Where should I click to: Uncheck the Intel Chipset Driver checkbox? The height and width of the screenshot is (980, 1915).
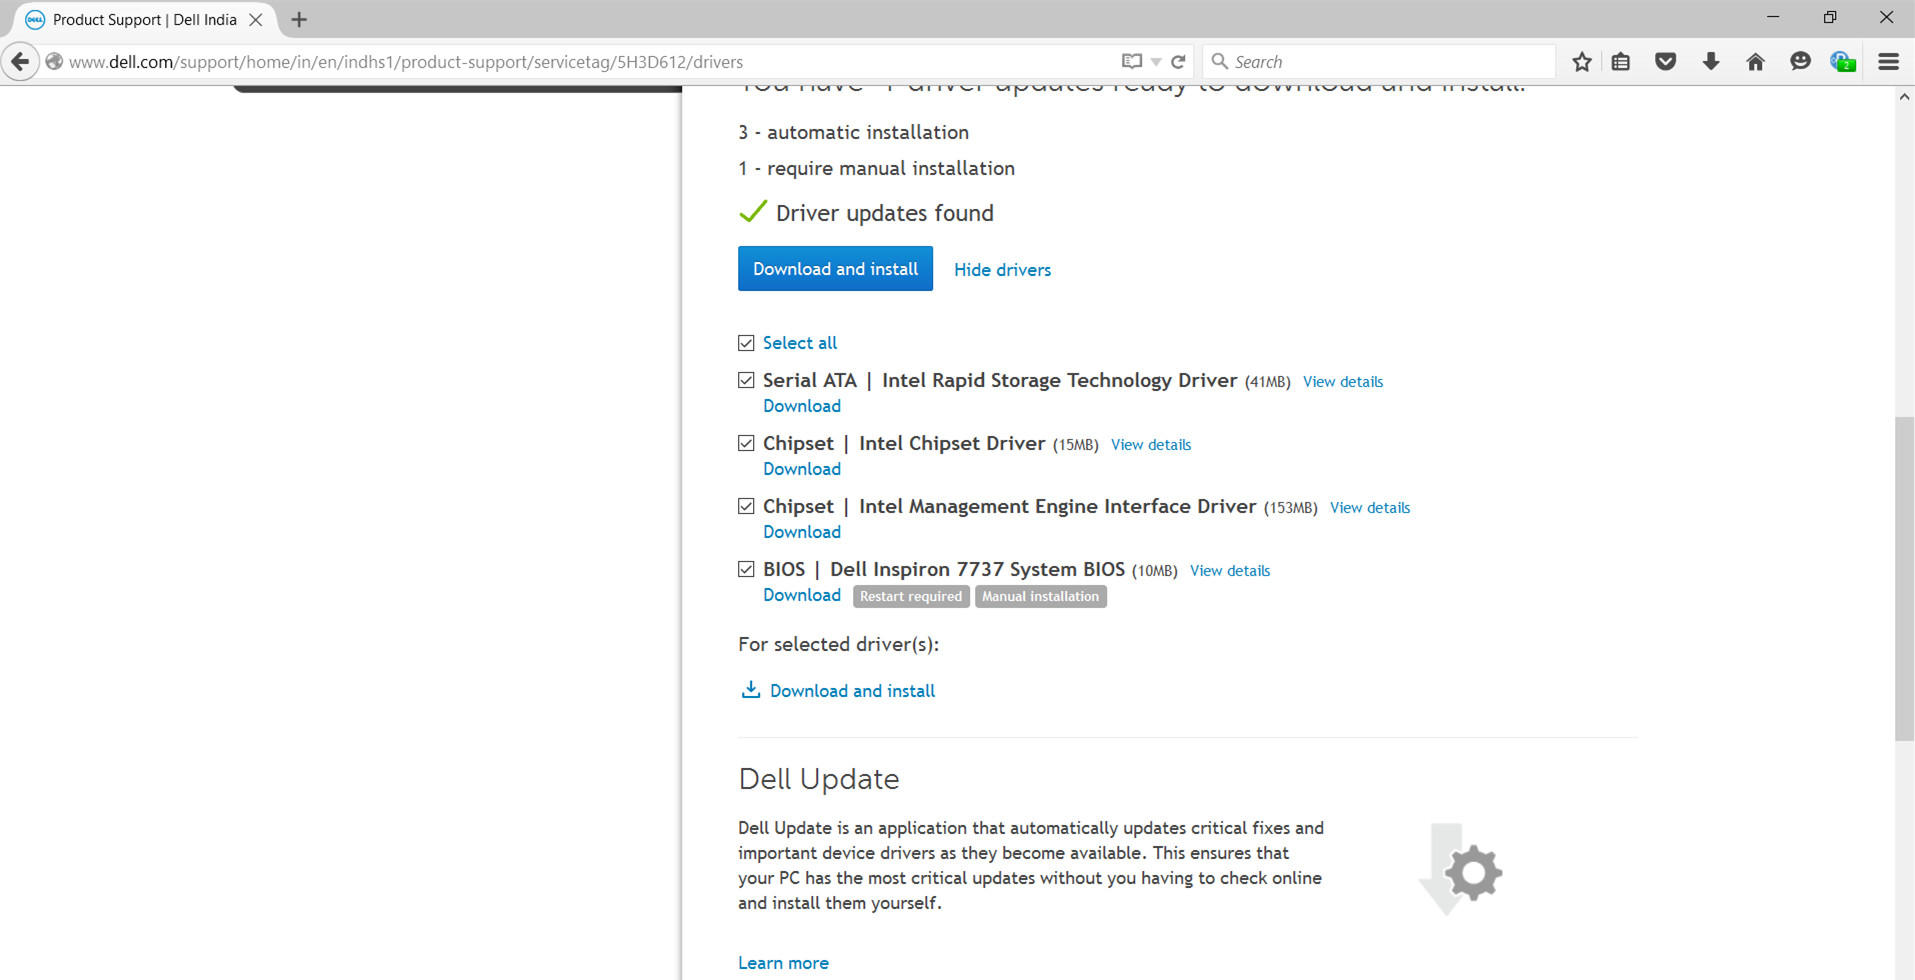pyautogui.click(x=746, y=443)
